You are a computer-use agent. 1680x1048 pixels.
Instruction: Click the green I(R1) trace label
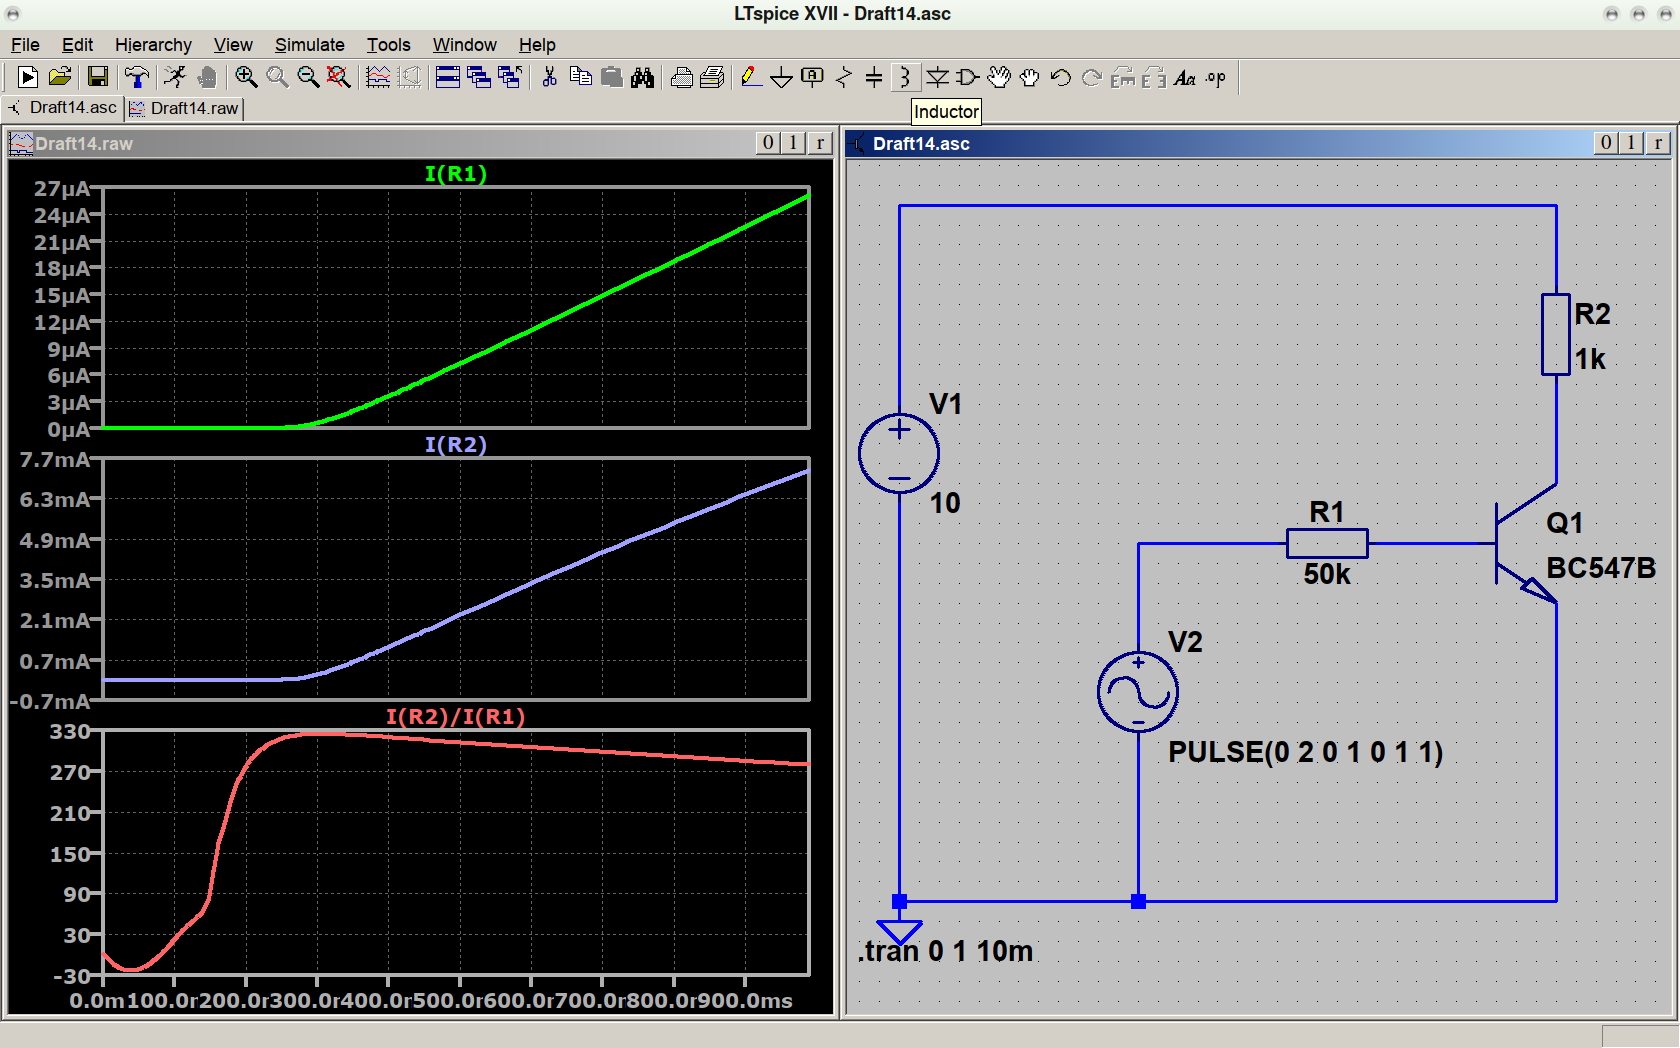455,173
